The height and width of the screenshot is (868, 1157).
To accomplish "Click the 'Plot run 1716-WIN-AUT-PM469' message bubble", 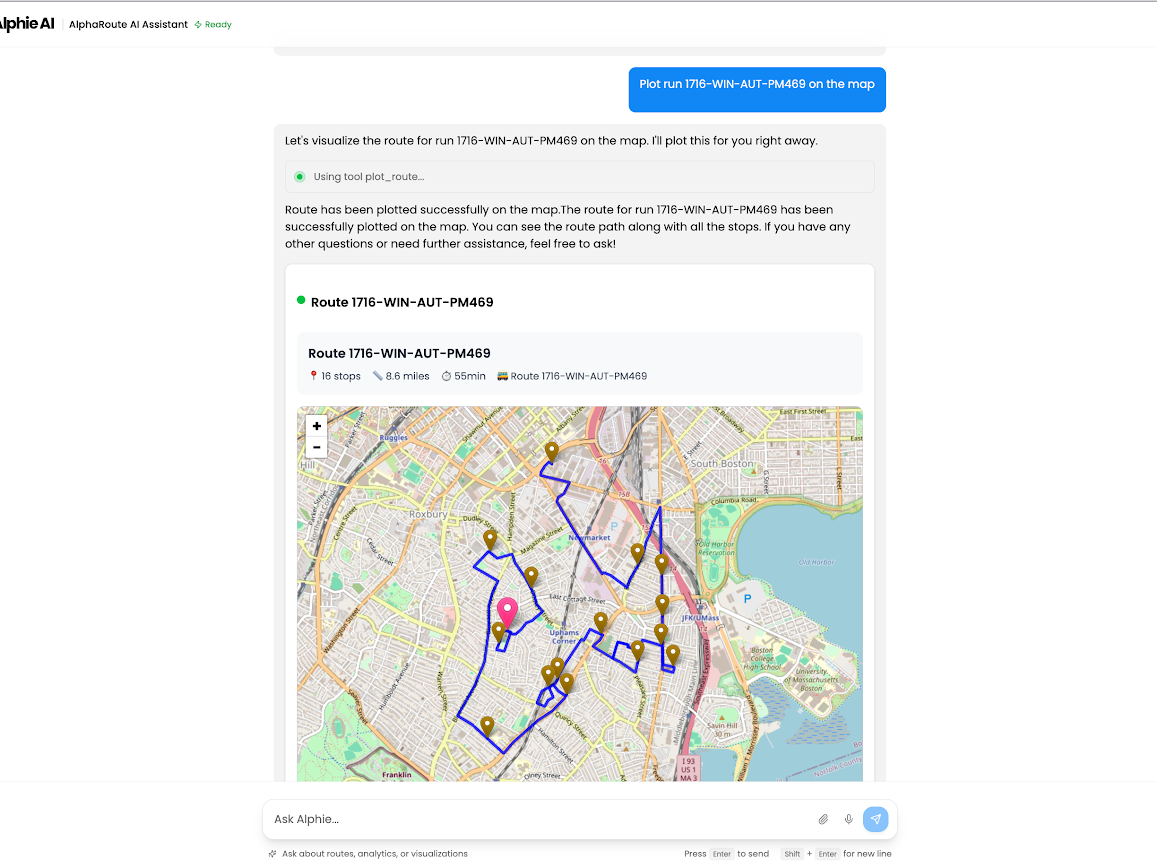I will pyautogui.click(x=757, y=89).
